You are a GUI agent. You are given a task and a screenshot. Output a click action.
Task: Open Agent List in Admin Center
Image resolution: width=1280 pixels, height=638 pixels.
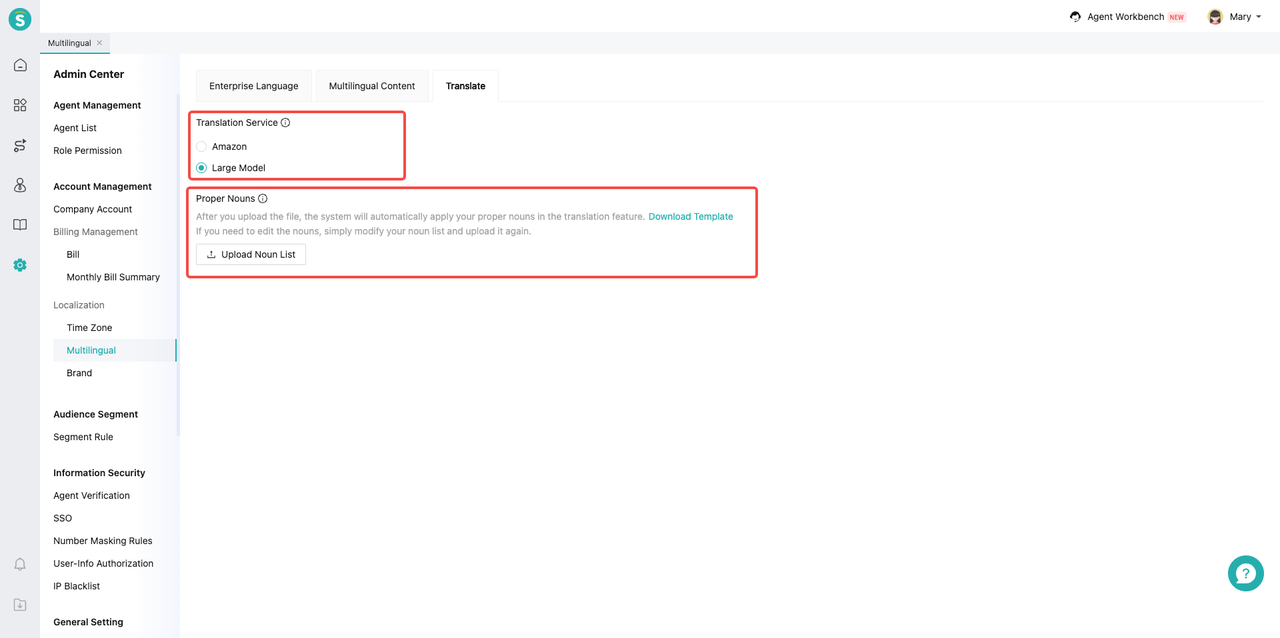click(75, 128)
